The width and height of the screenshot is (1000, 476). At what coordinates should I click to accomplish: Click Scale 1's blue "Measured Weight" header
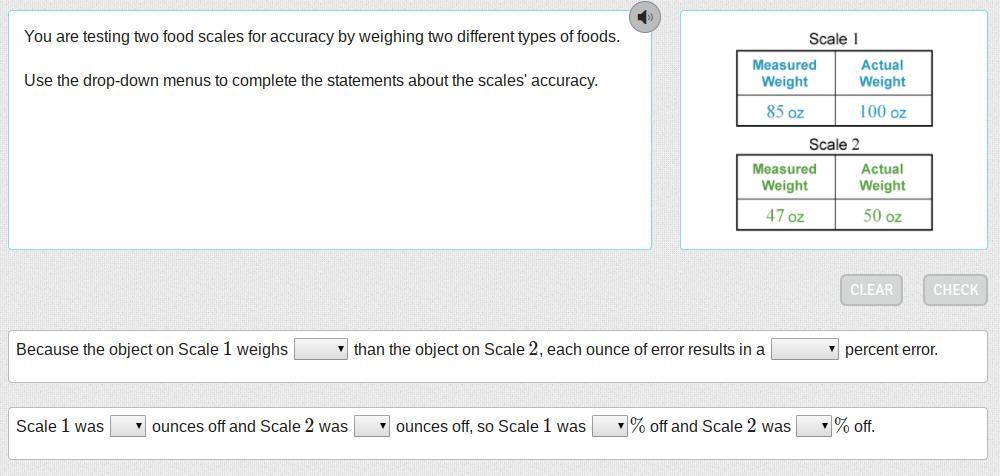click(785, 73)
